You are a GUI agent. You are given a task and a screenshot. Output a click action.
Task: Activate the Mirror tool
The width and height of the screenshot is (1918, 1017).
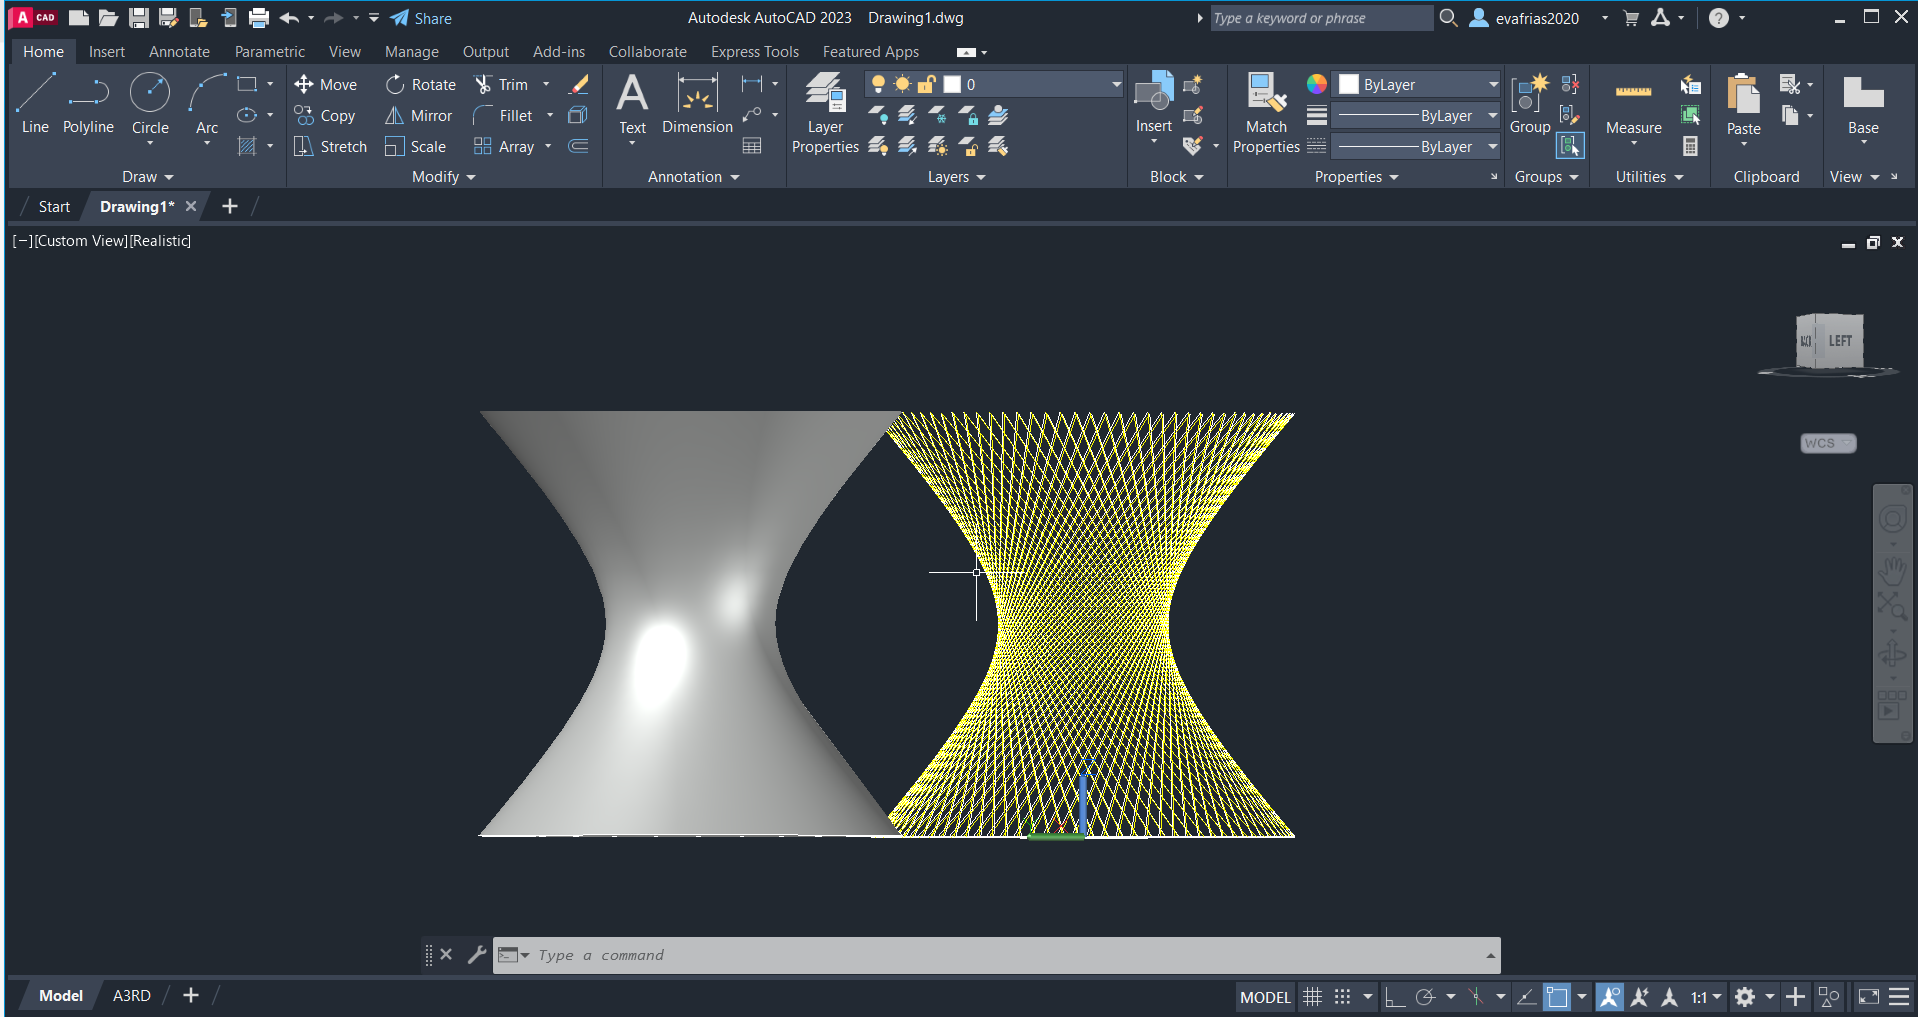(x=419, y=116)
